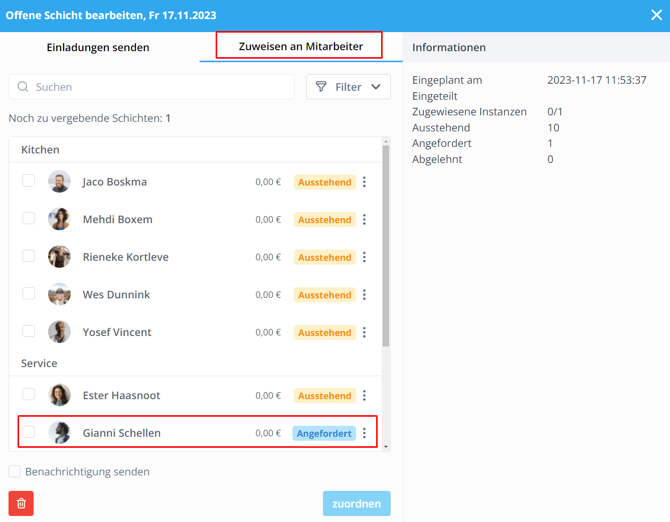This screenshot has height=522, width=670.
Task: Open options menu for Ester Haasnoot
Action: click(x=365, y=395)
